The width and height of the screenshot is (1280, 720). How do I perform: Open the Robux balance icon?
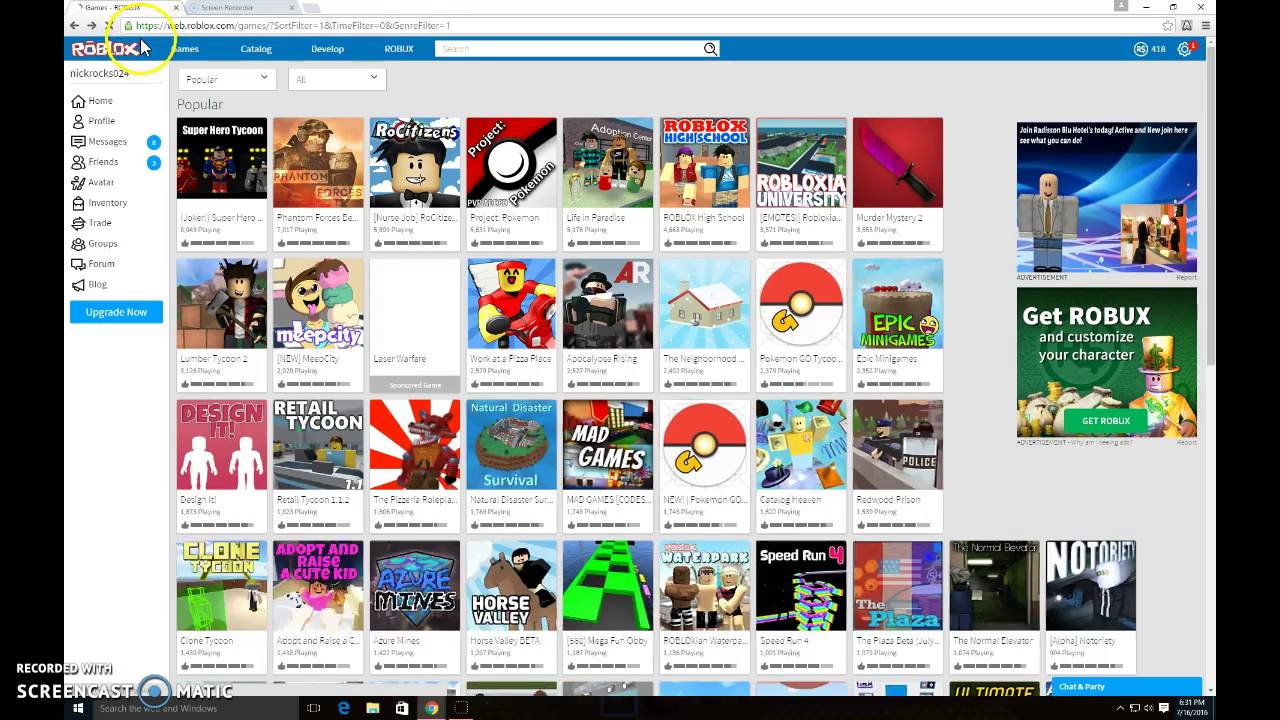[x=1141, y=49]
